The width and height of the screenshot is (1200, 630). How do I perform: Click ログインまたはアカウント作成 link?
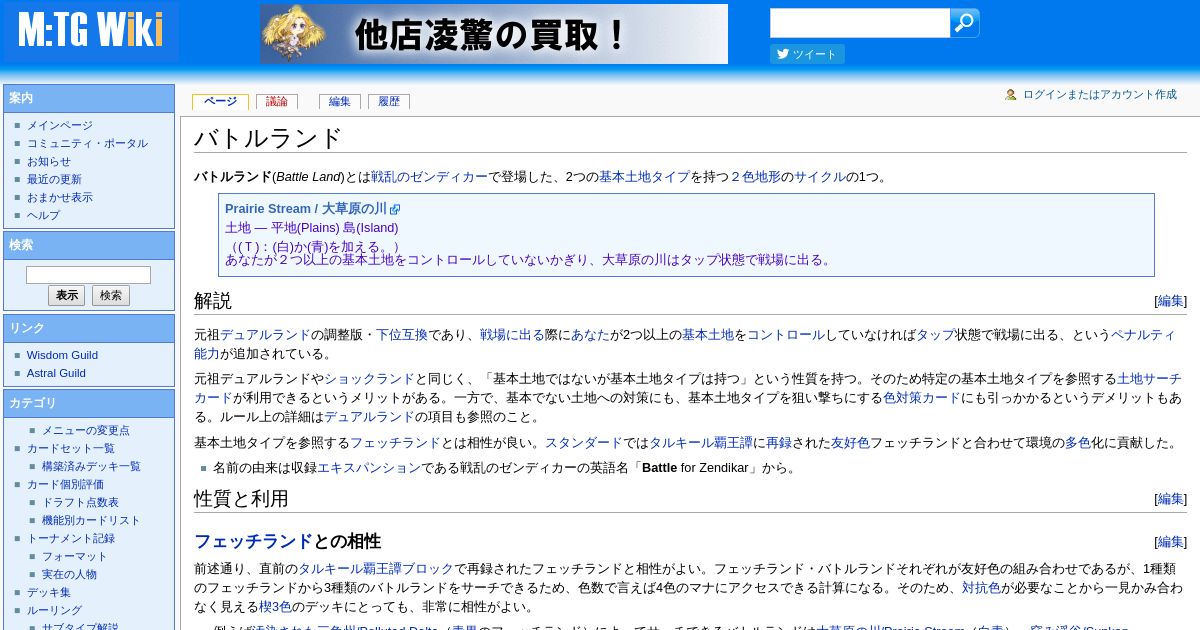pos(1100,94)
